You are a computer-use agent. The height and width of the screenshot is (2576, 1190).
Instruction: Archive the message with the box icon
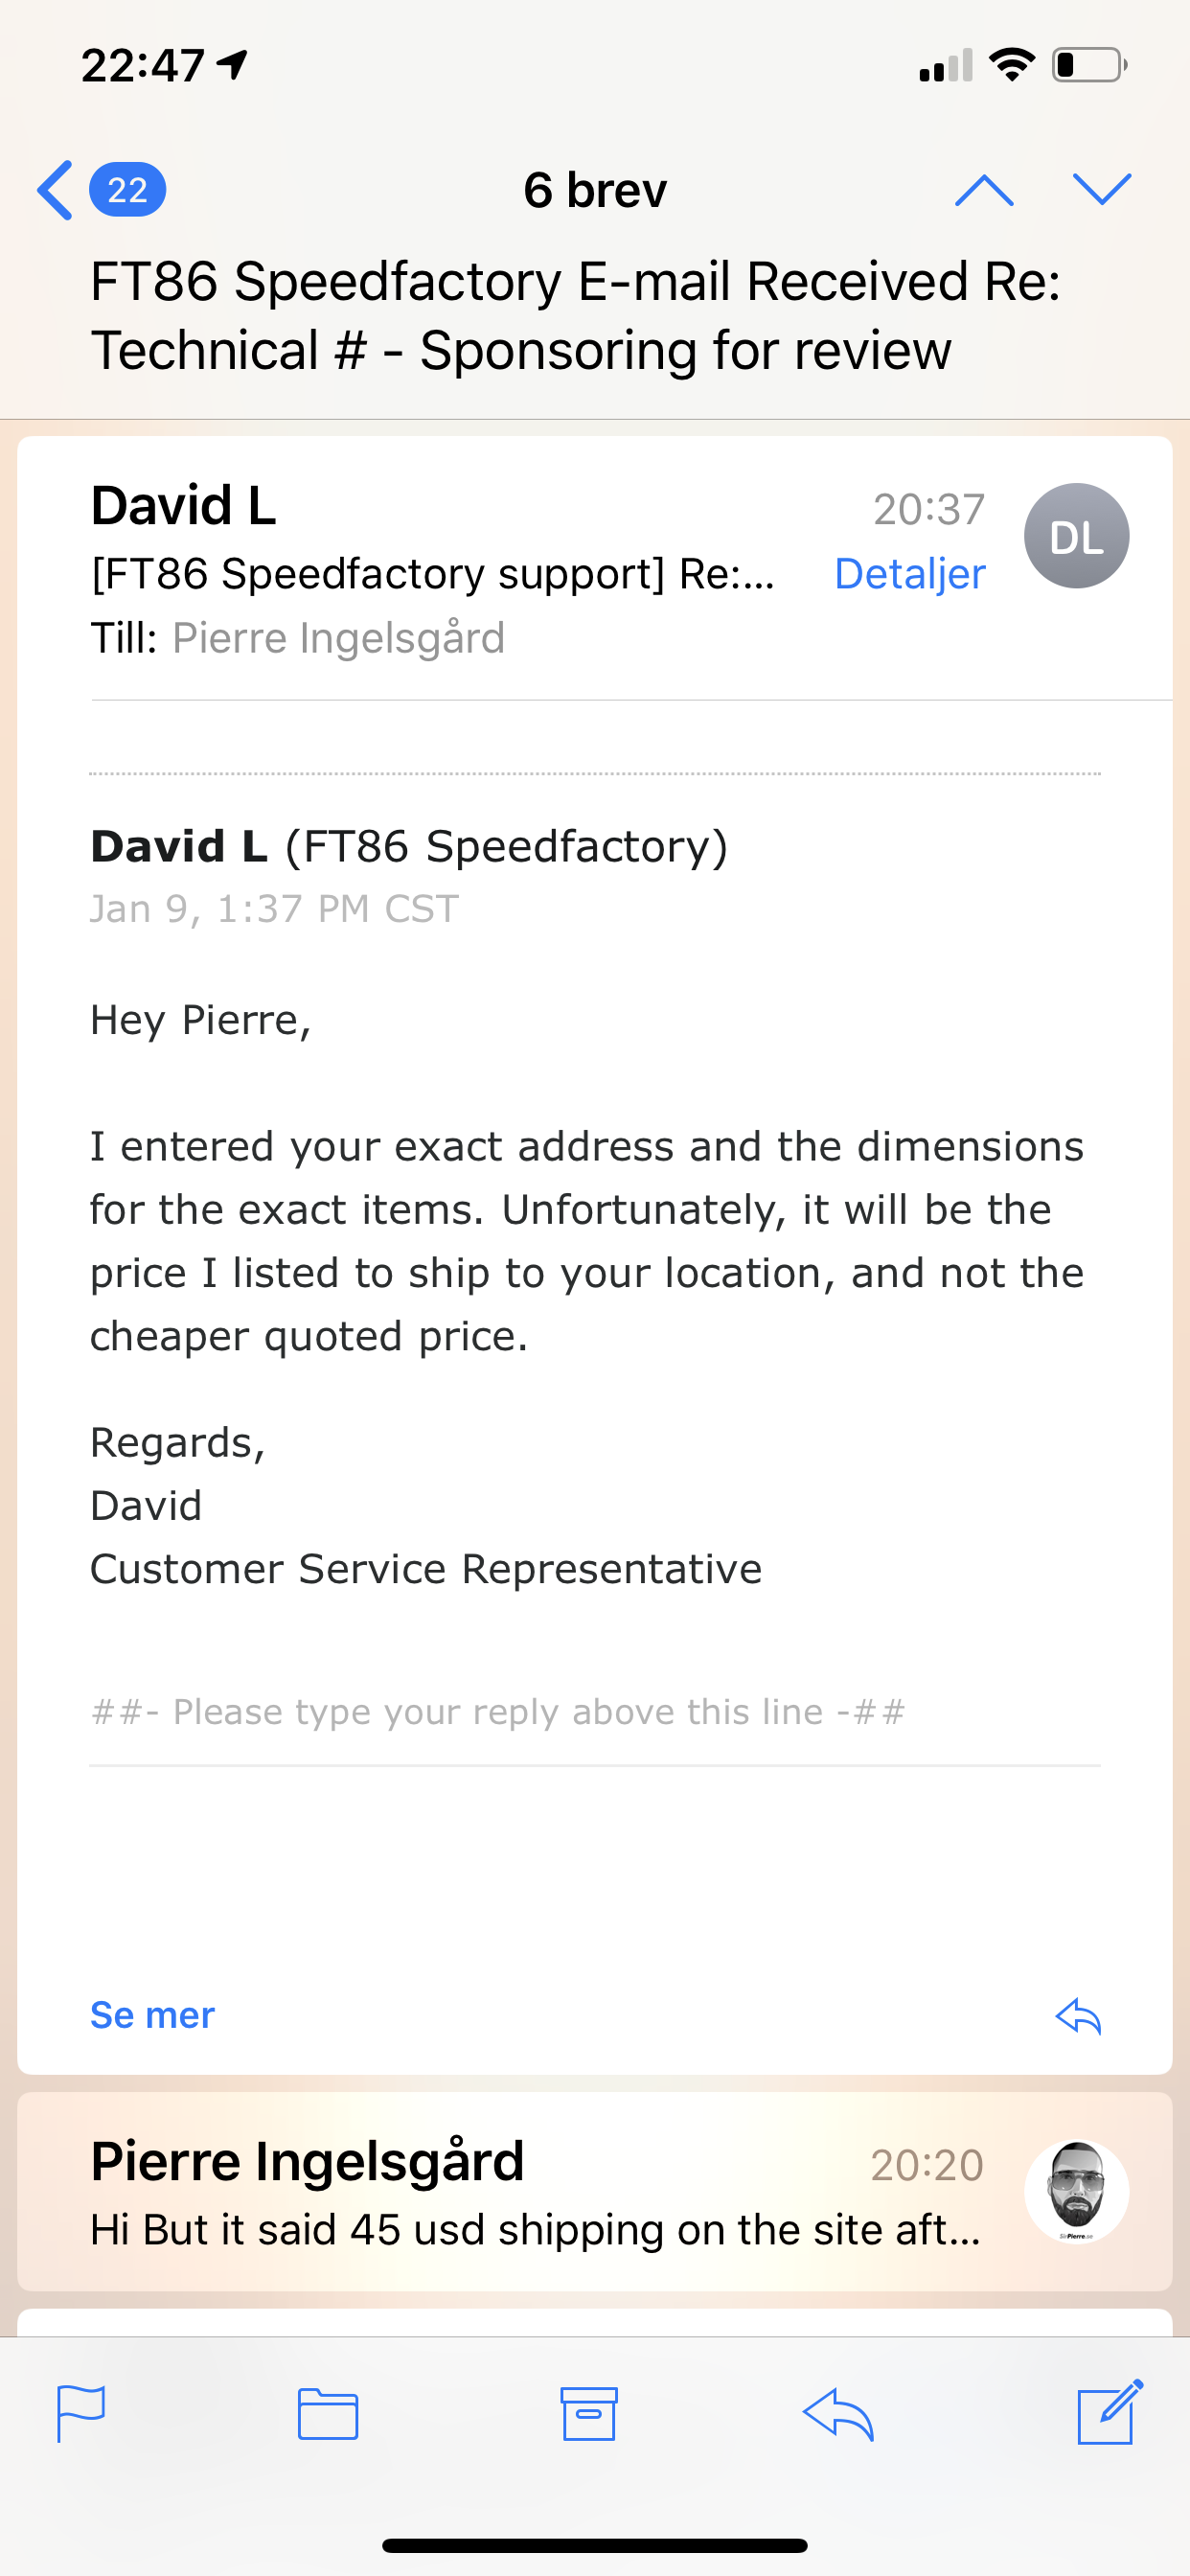589,2414
